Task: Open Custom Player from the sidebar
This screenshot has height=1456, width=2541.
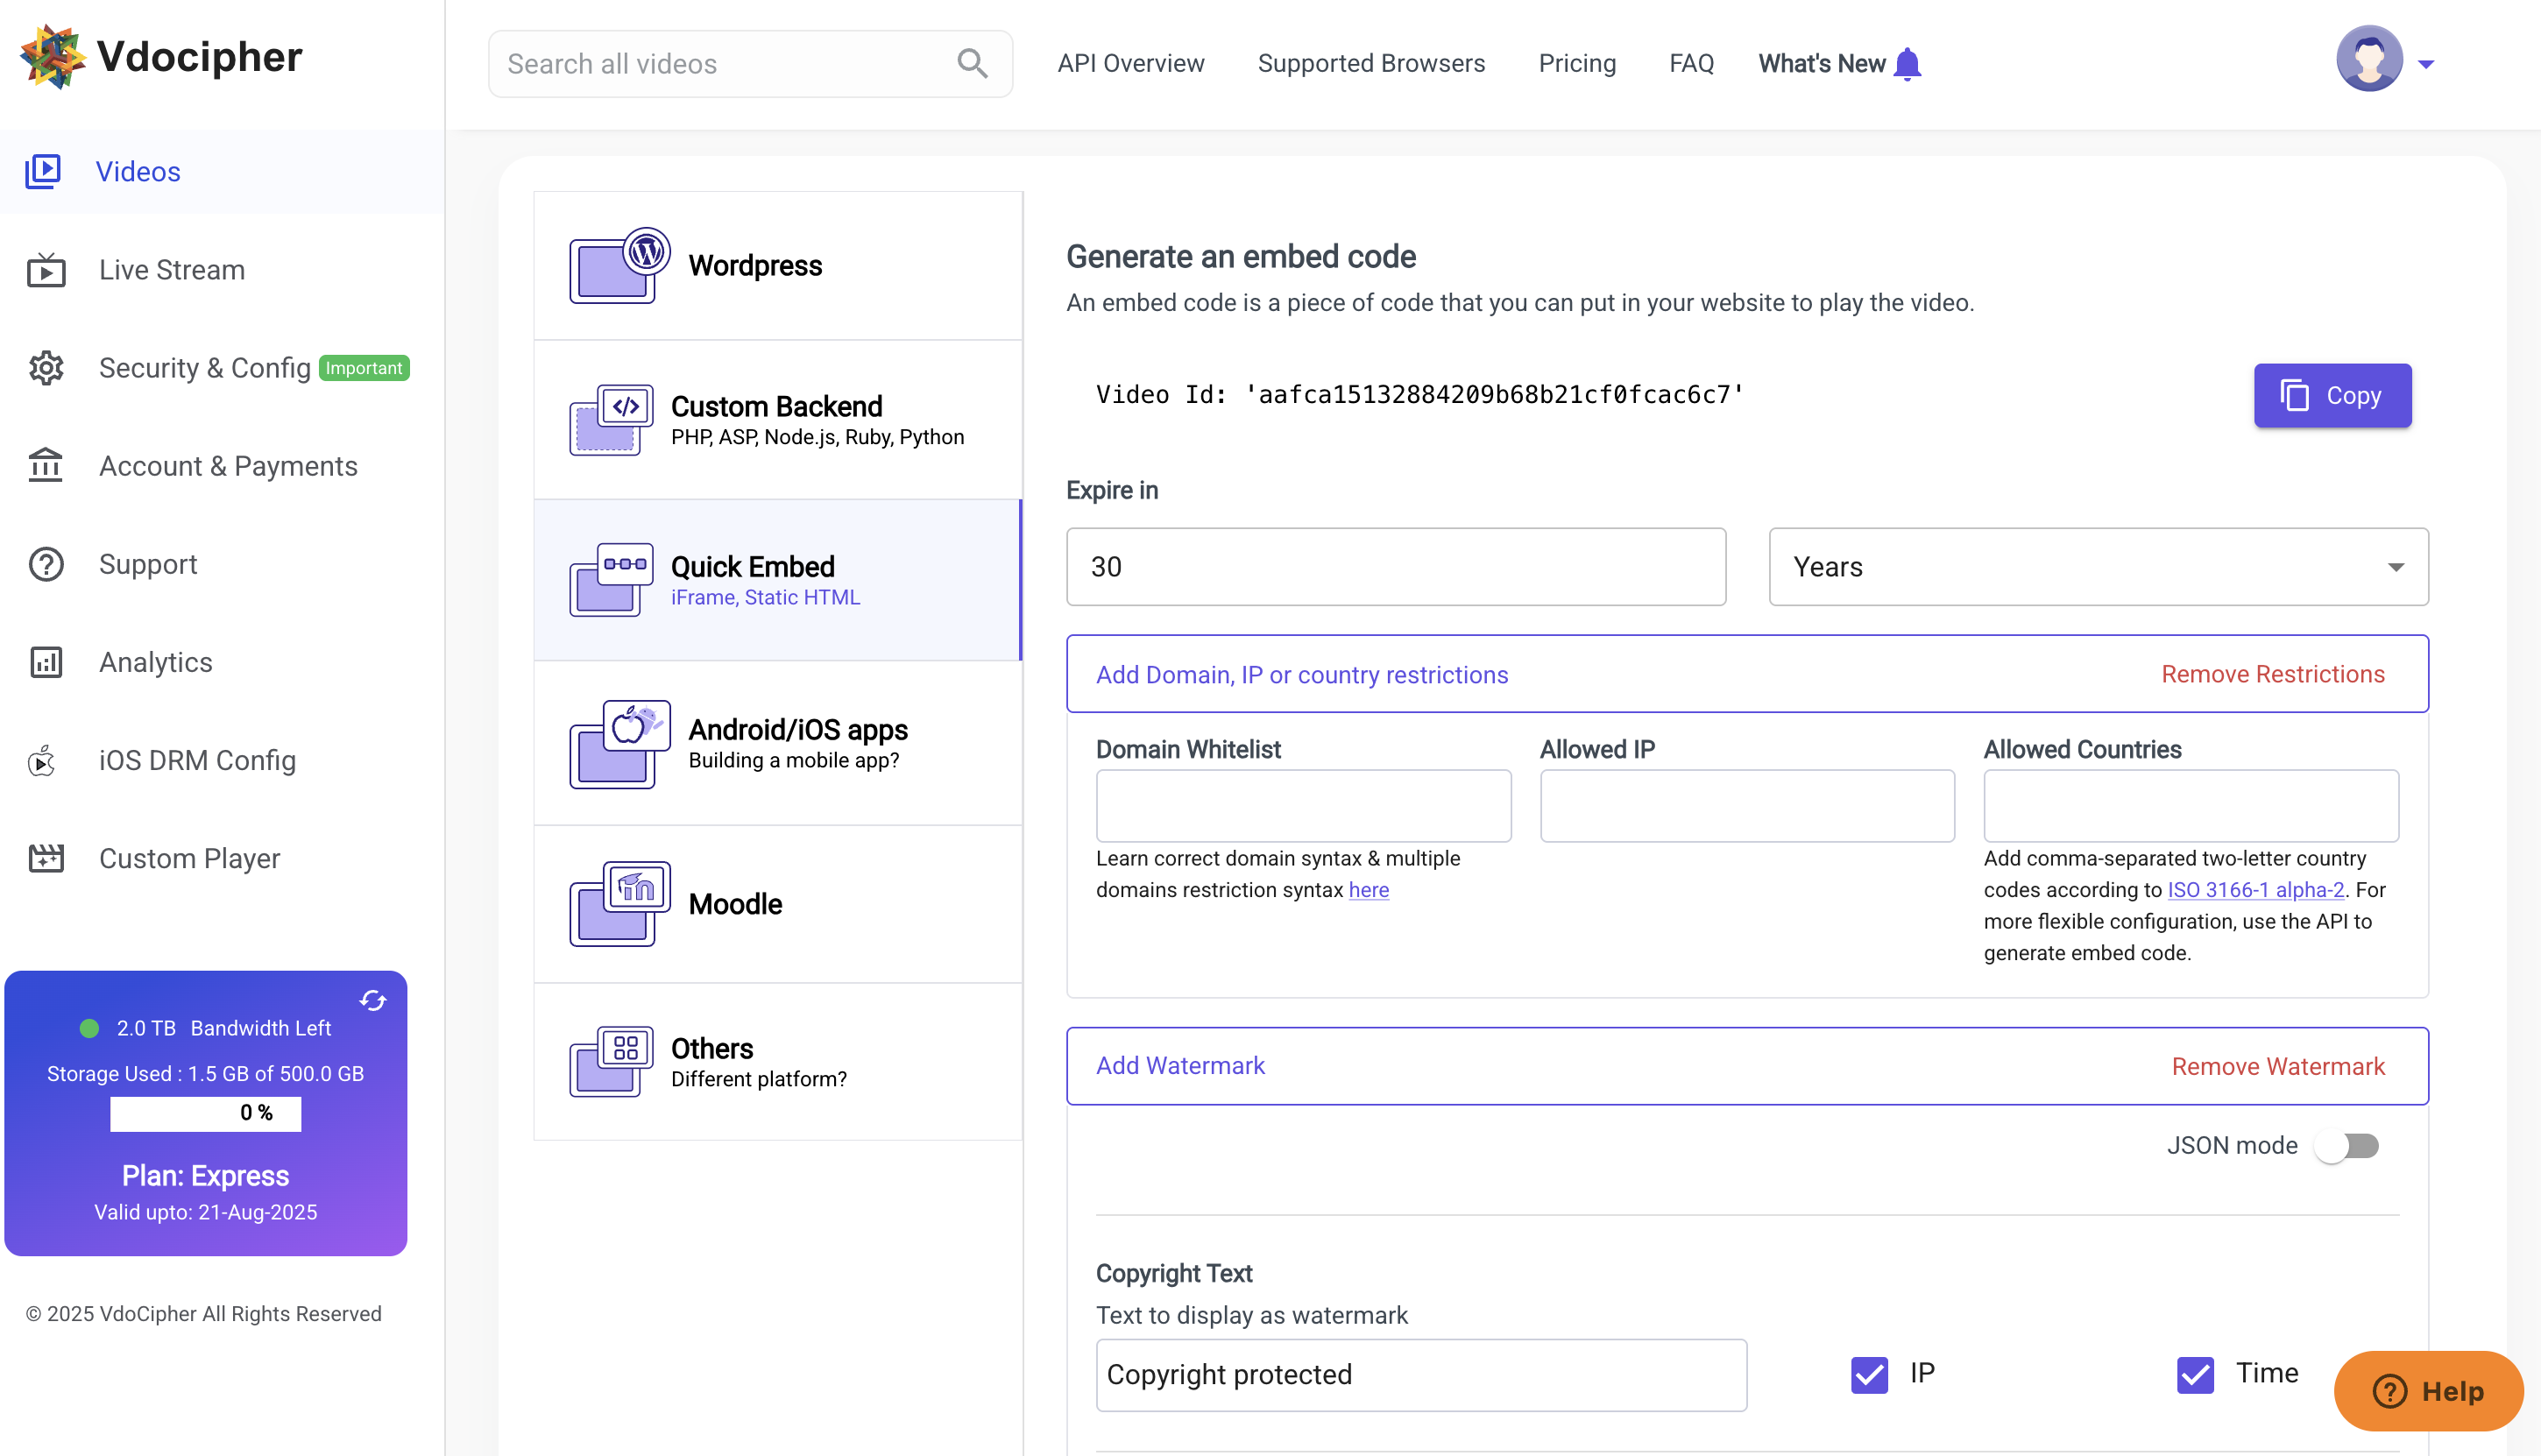Action: pyautogui.click(x=46, y=858)
